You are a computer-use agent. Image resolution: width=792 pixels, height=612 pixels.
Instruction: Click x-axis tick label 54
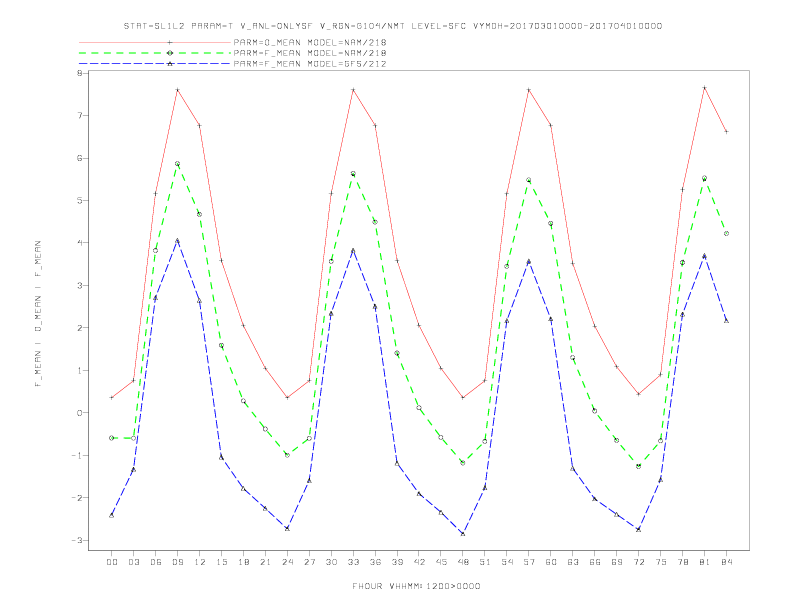(x=507, y=562)
